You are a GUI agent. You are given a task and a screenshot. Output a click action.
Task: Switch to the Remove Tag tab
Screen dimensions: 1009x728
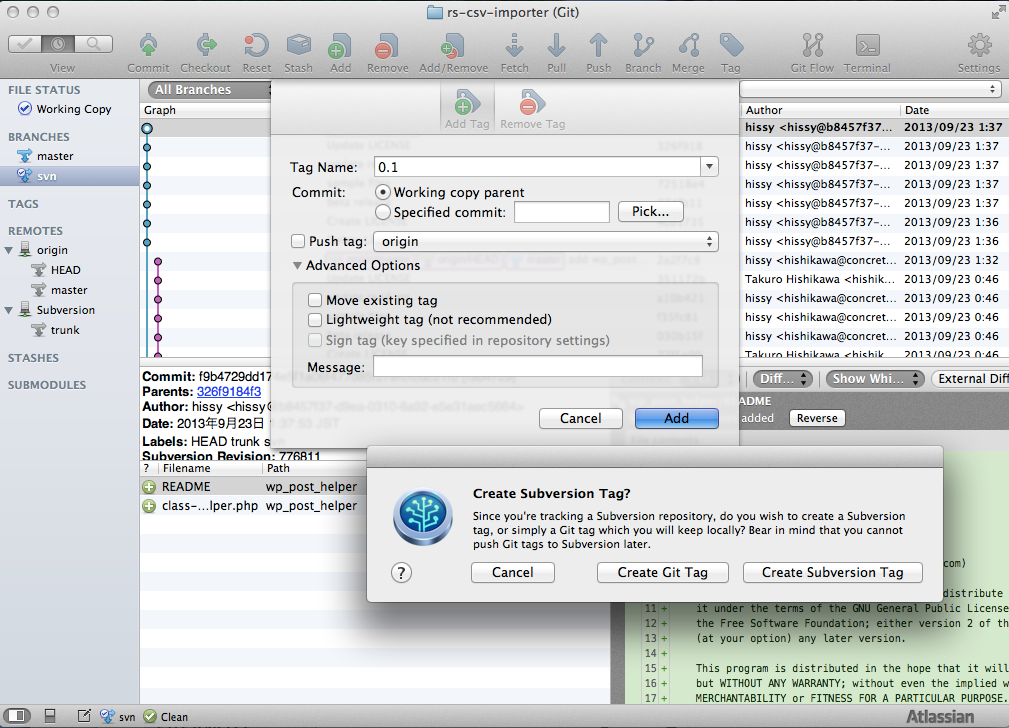(532, 106)
